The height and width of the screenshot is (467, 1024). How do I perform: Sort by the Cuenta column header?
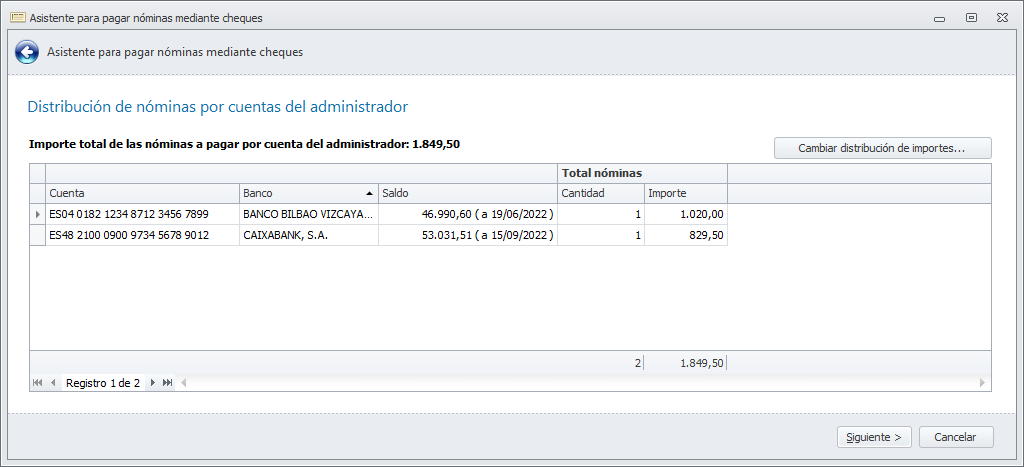tap(142, 193)
